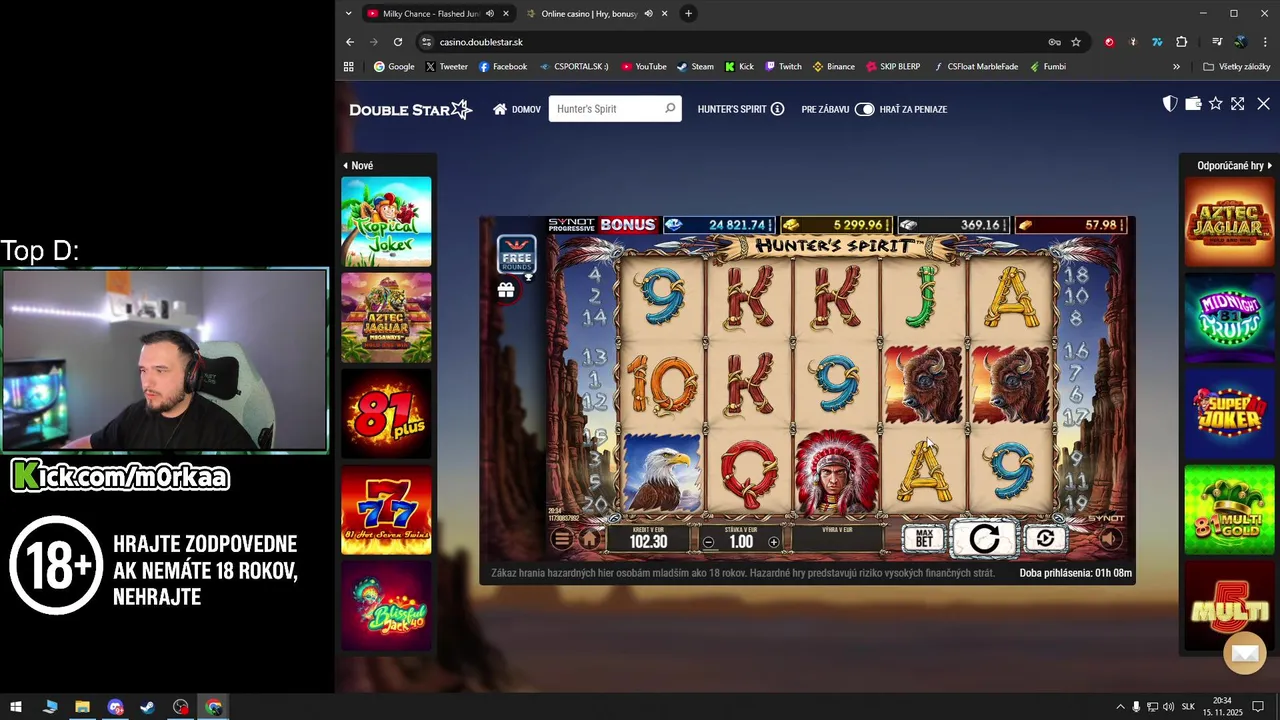Click the MAX BET button
1280x720 pixels.
pyautogui.click(x=923, y=539)
